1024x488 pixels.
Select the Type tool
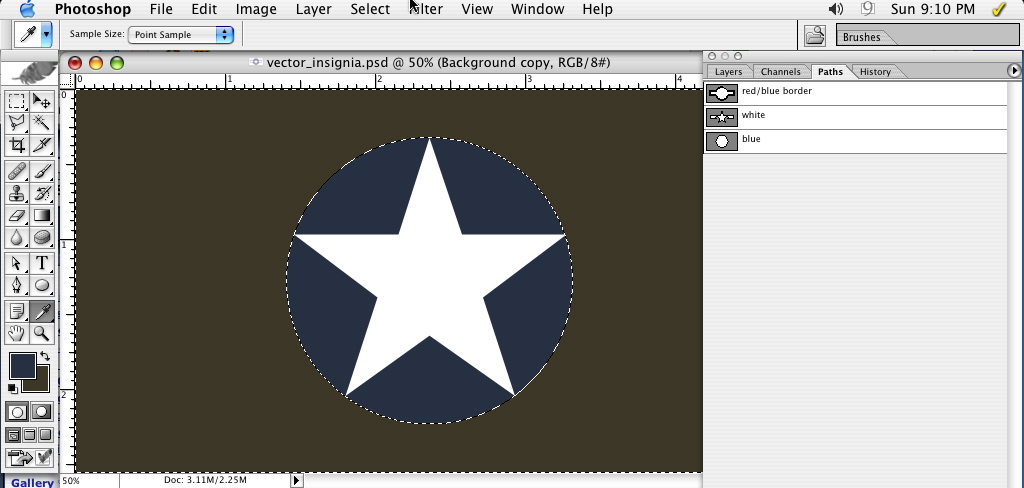pos(42,263)
